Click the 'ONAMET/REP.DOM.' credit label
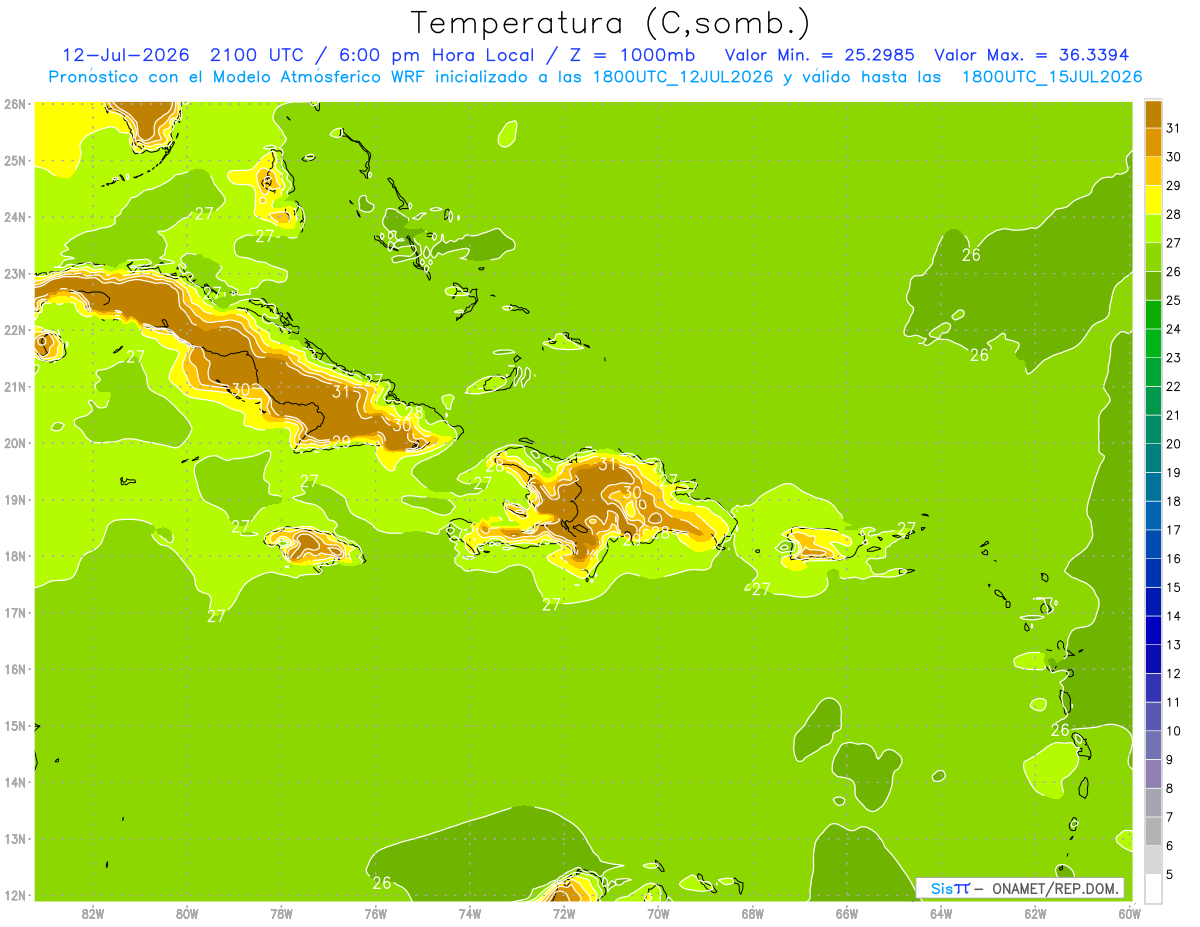 (1056, 888)
